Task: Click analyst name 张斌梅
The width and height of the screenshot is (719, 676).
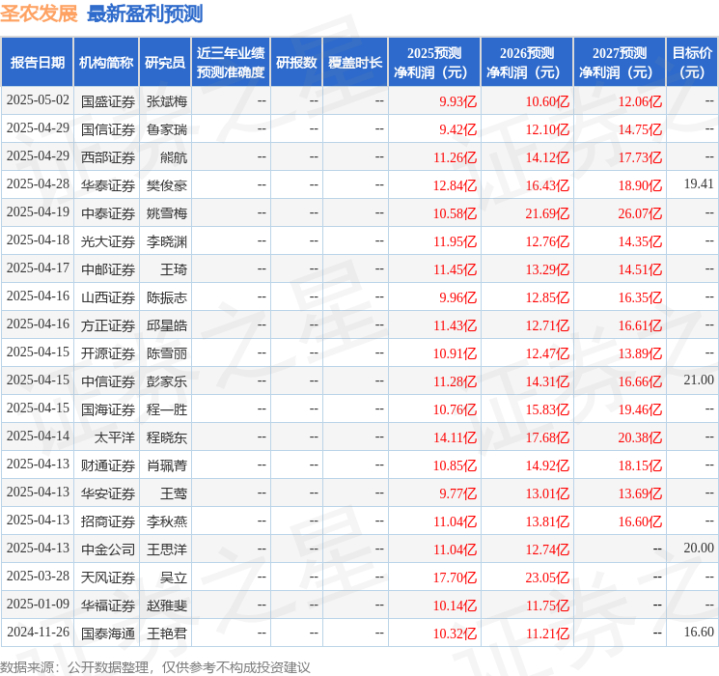Action: [166, 101]
